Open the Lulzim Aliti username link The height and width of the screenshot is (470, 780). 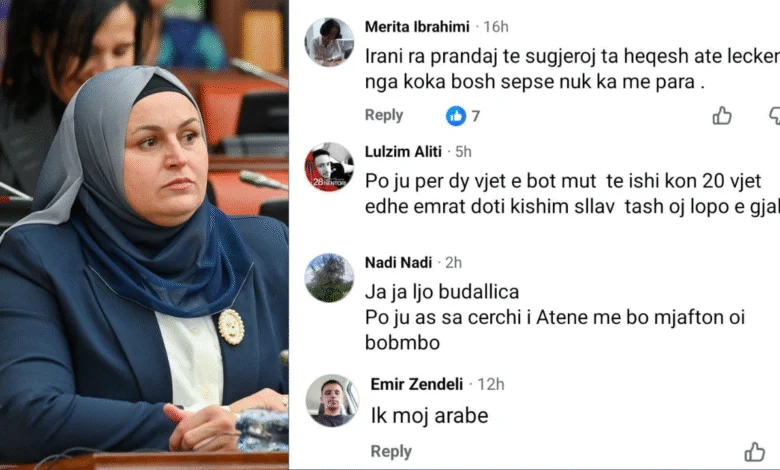pos(403,152)
